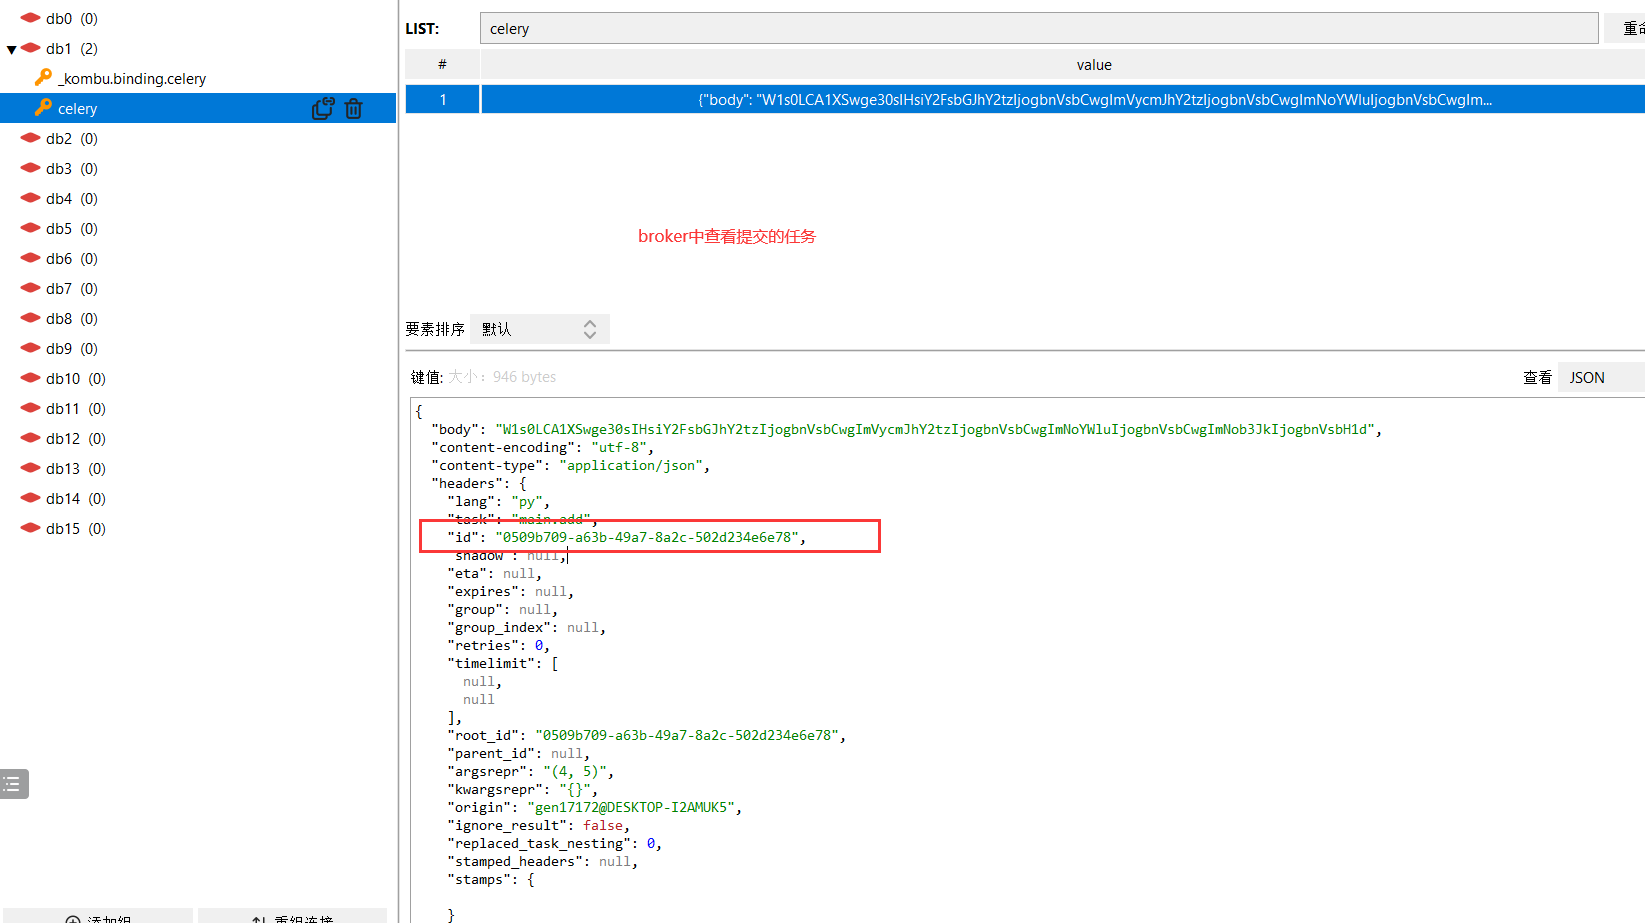Open the sort order dropdown 默认

pos(539,329)
